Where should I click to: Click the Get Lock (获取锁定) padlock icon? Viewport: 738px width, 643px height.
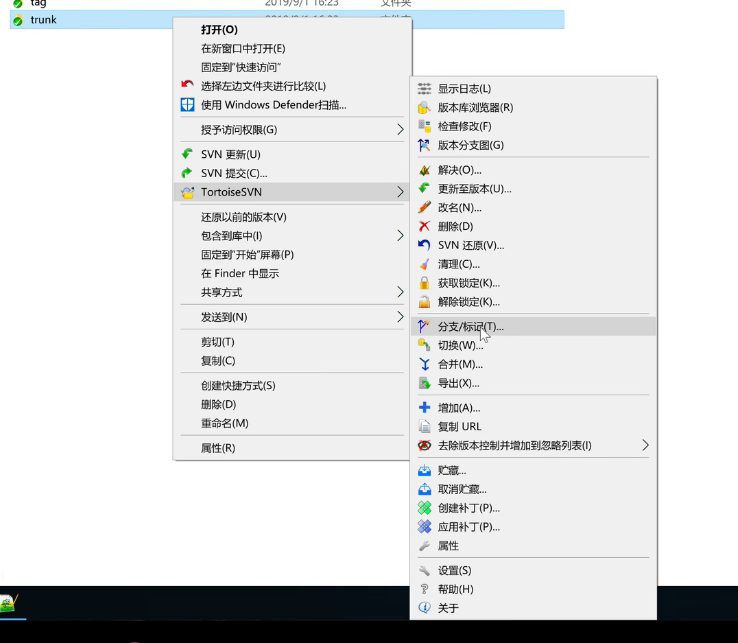pos(424,283)
